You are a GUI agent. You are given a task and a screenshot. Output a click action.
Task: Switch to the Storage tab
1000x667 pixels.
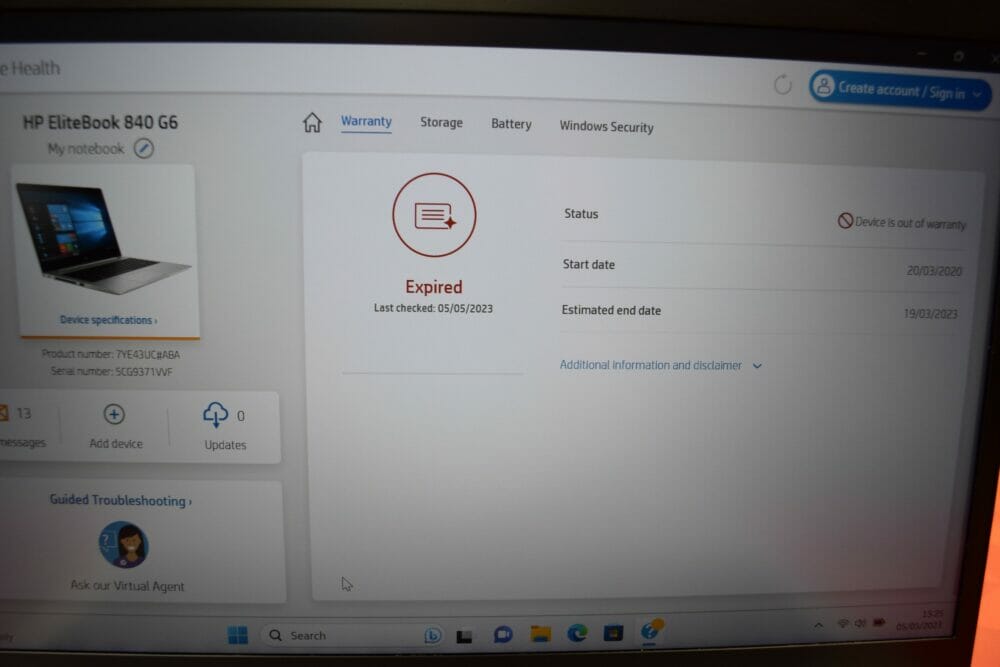441,122
